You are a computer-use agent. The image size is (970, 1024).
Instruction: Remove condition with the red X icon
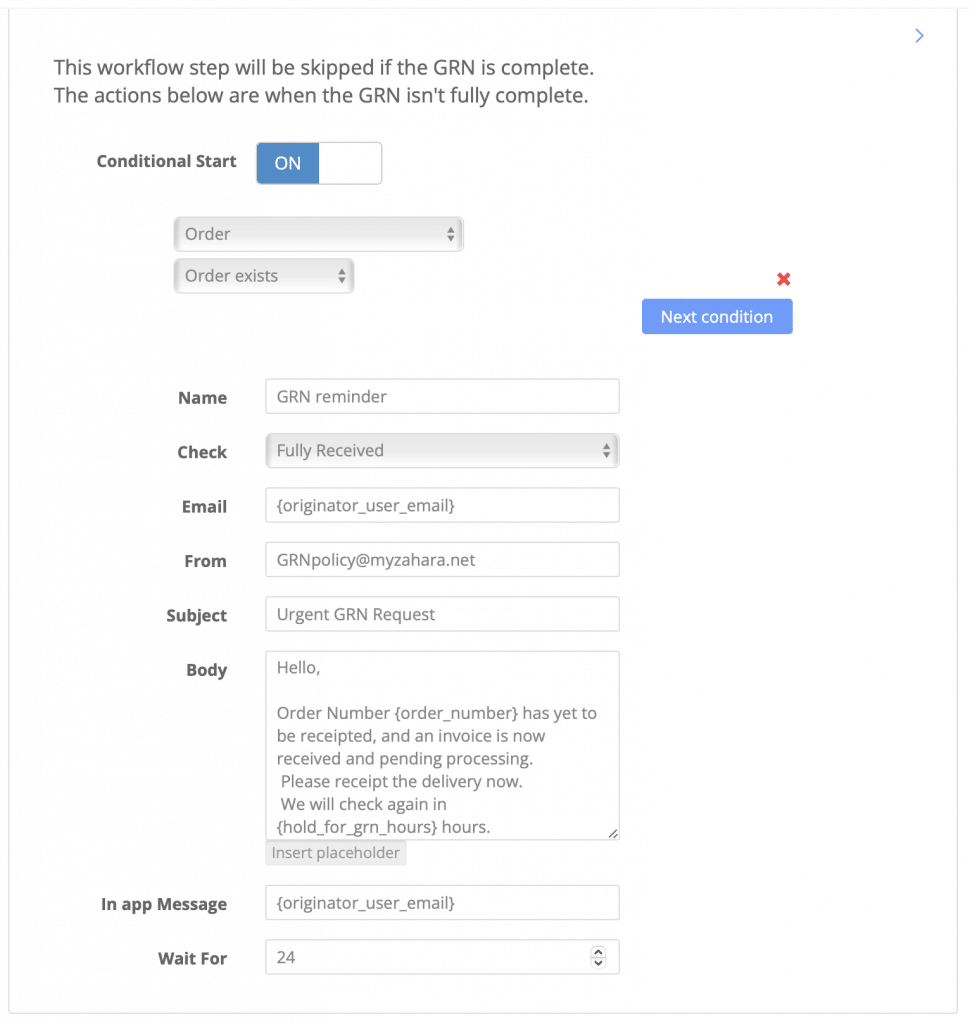coord(783,280)
